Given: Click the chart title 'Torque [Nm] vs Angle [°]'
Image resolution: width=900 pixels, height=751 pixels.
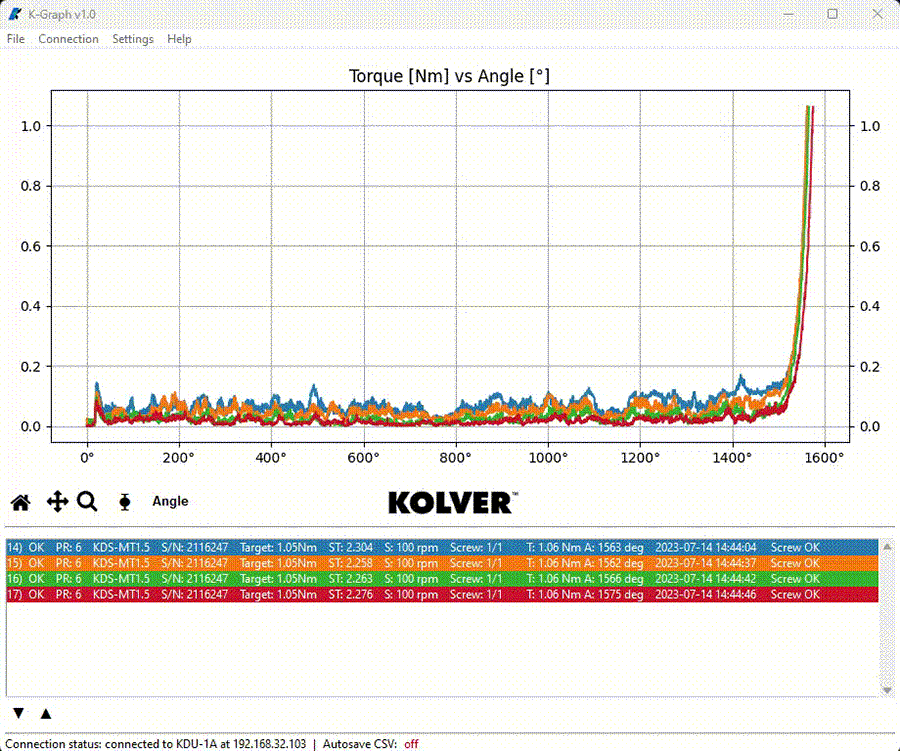Looking at the screenshot, I should pyautogui.click(x=449, y=76).
